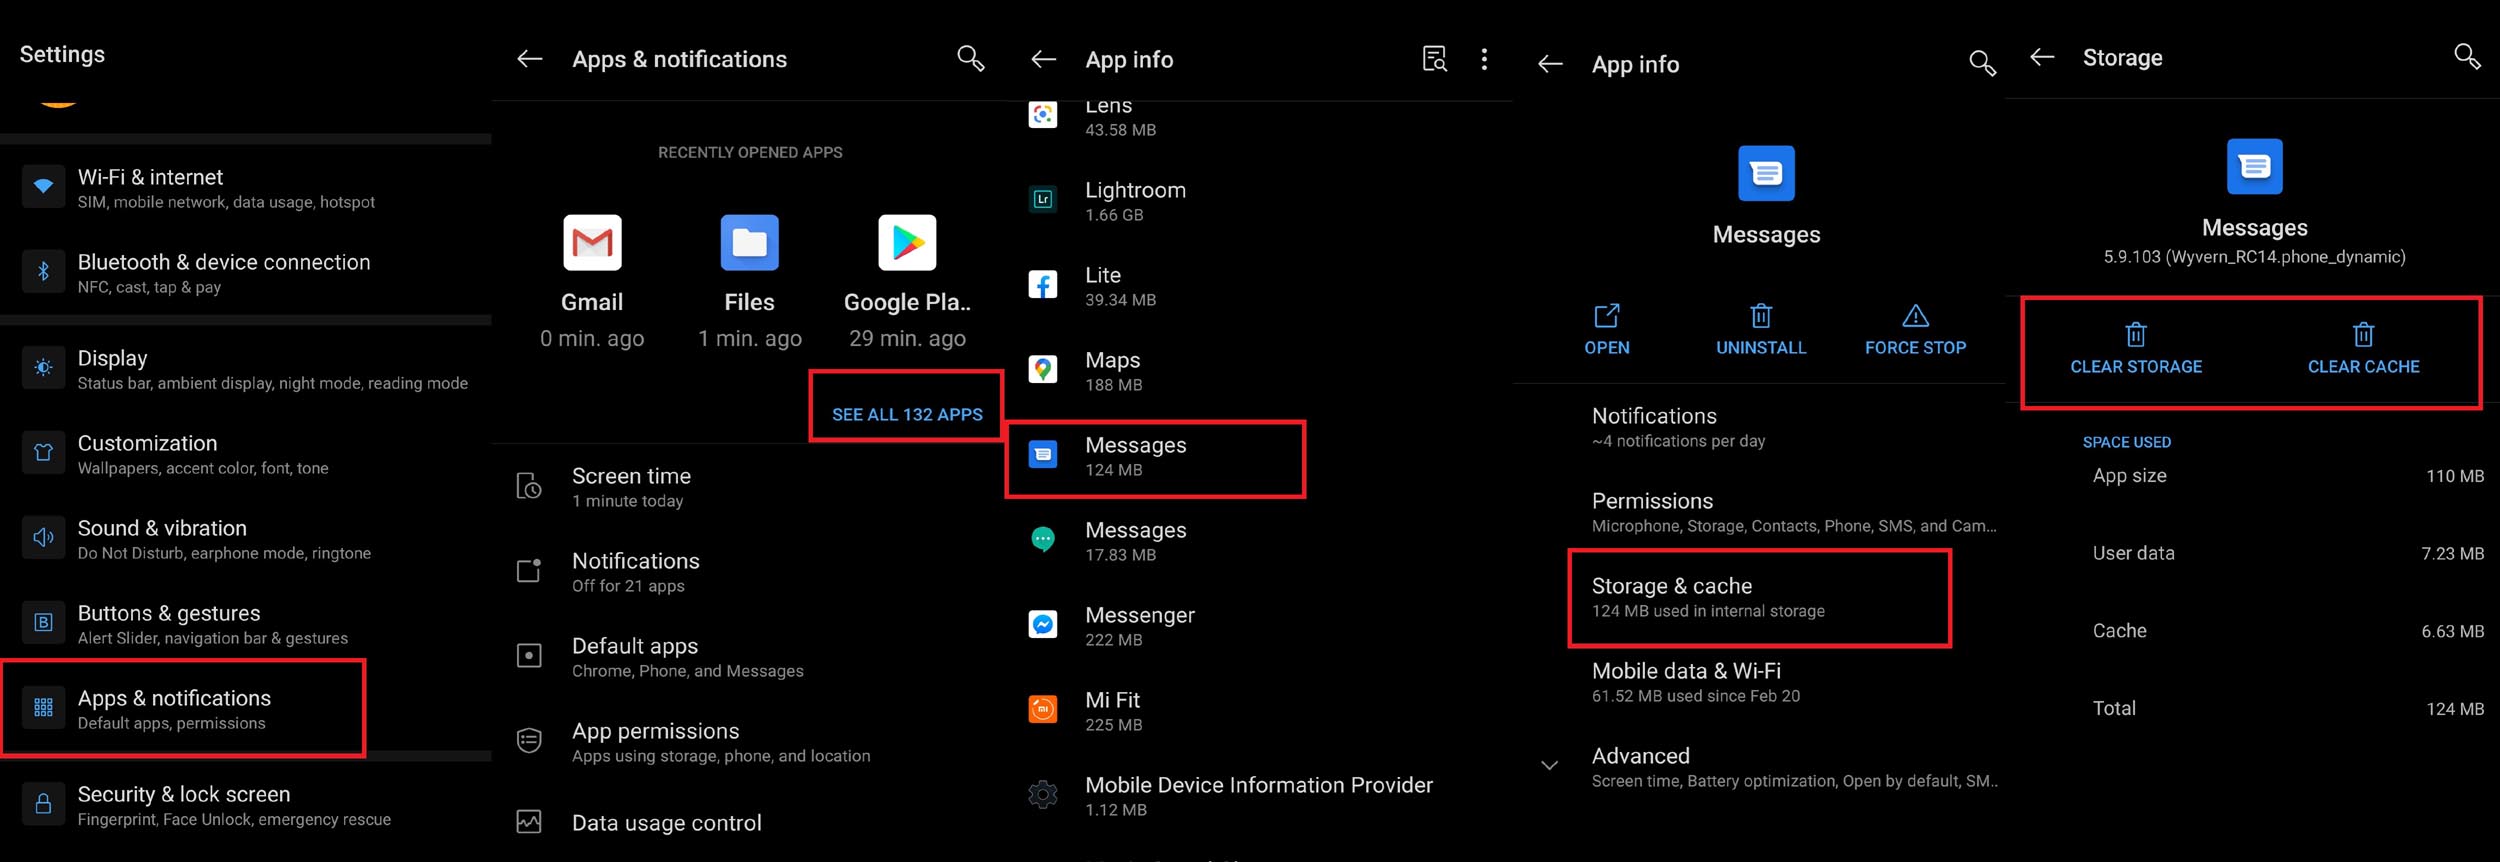
Task: Tap the Default apps icon
Action: [x=529, y=656]
